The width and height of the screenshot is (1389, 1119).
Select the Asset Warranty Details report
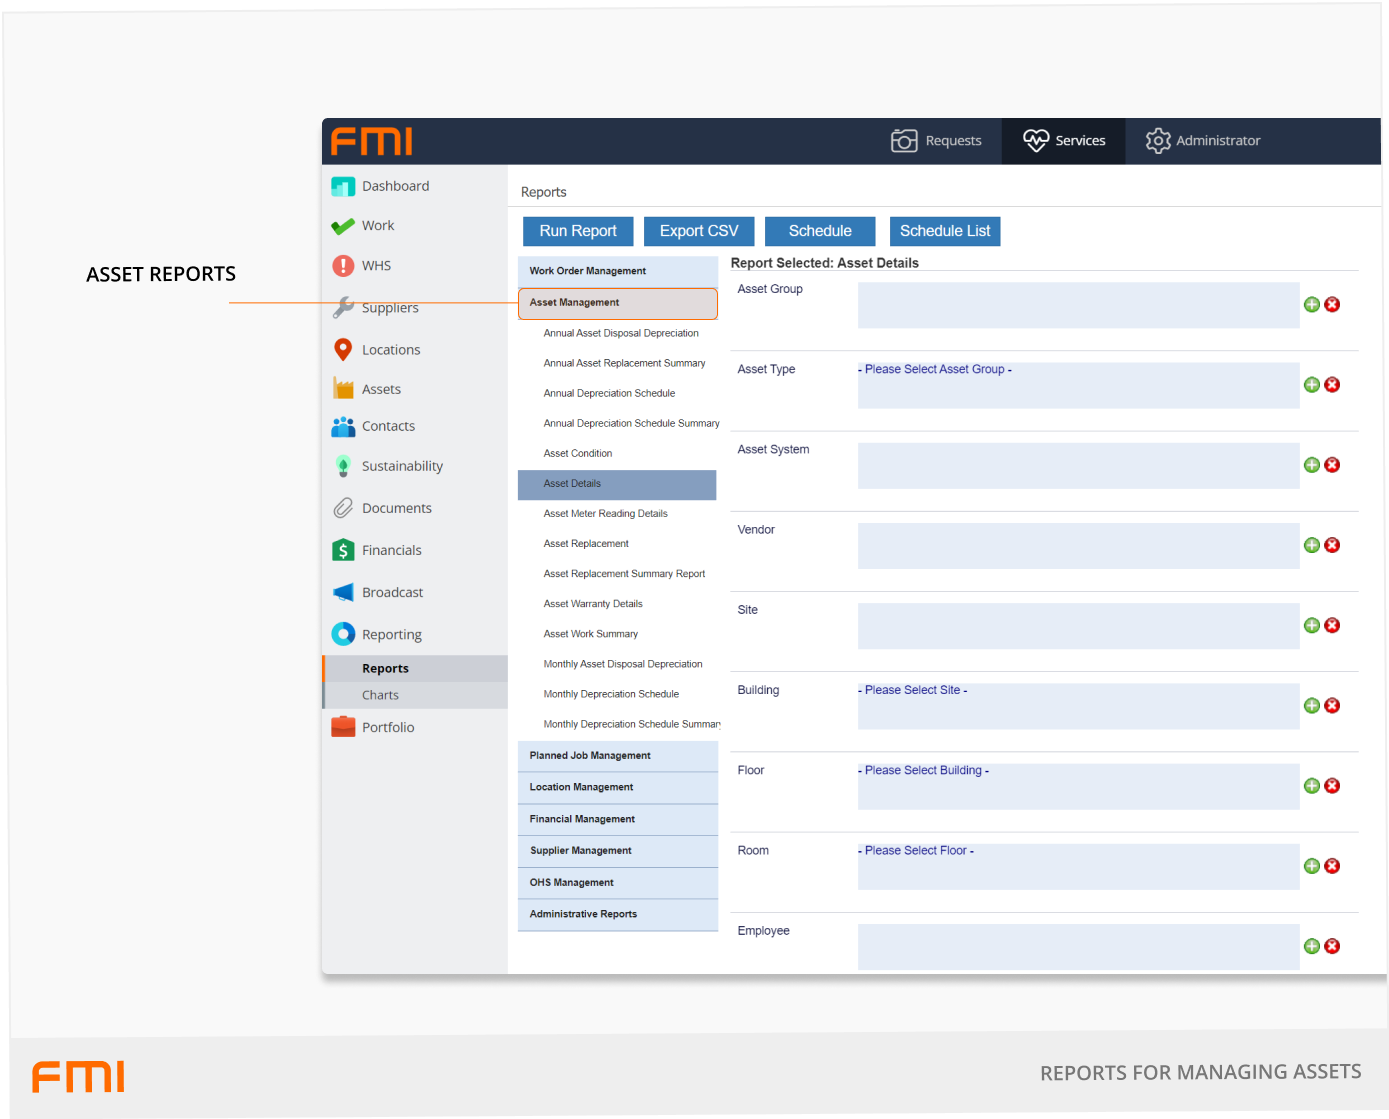click(x=593, y=604)
